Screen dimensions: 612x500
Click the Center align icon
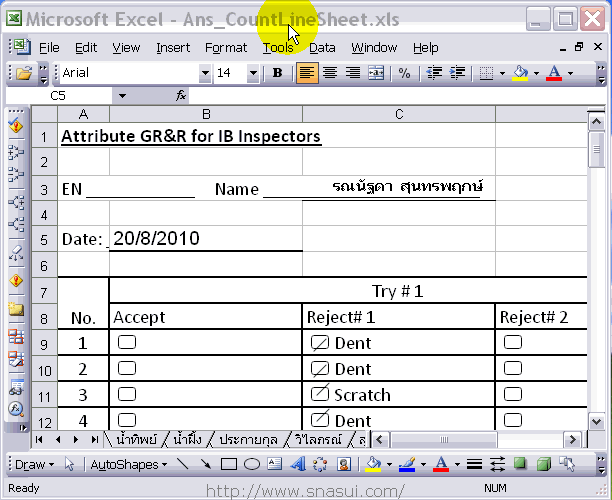pyautogui.click(x=328, y=73)
